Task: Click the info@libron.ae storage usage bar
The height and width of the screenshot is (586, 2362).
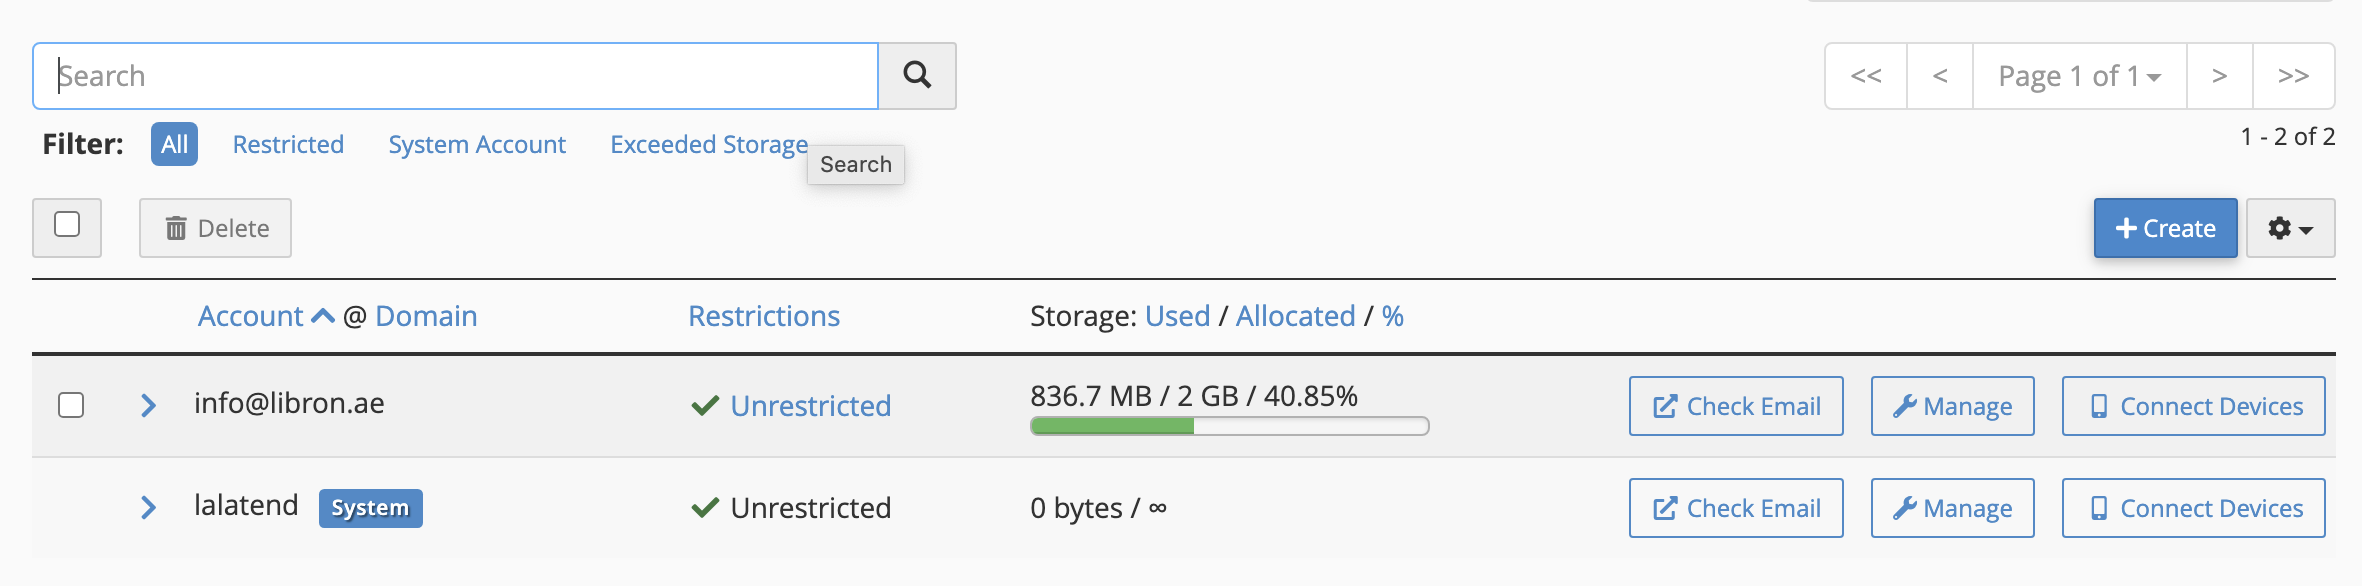Action: pos(1229,426)
